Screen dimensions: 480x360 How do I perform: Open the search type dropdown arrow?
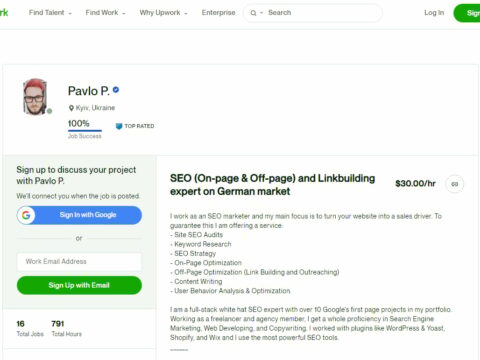(262, 13)
